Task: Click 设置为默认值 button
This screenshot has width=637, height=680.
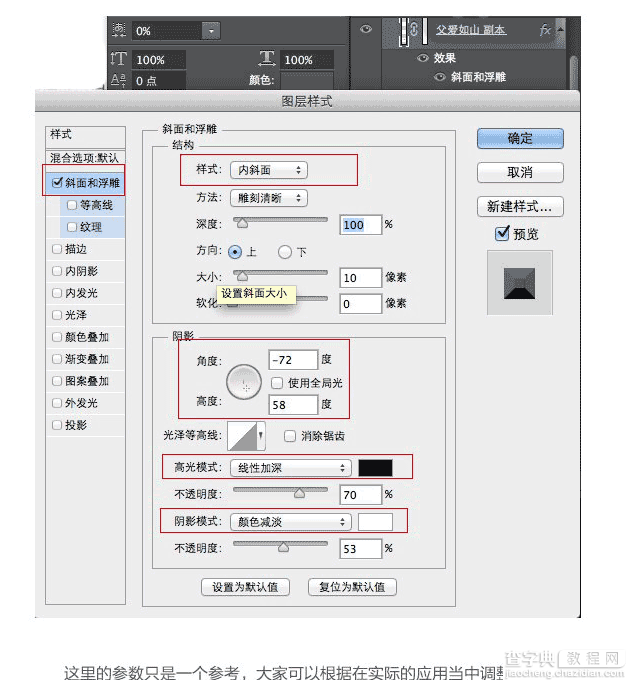Action: [245, 587]
